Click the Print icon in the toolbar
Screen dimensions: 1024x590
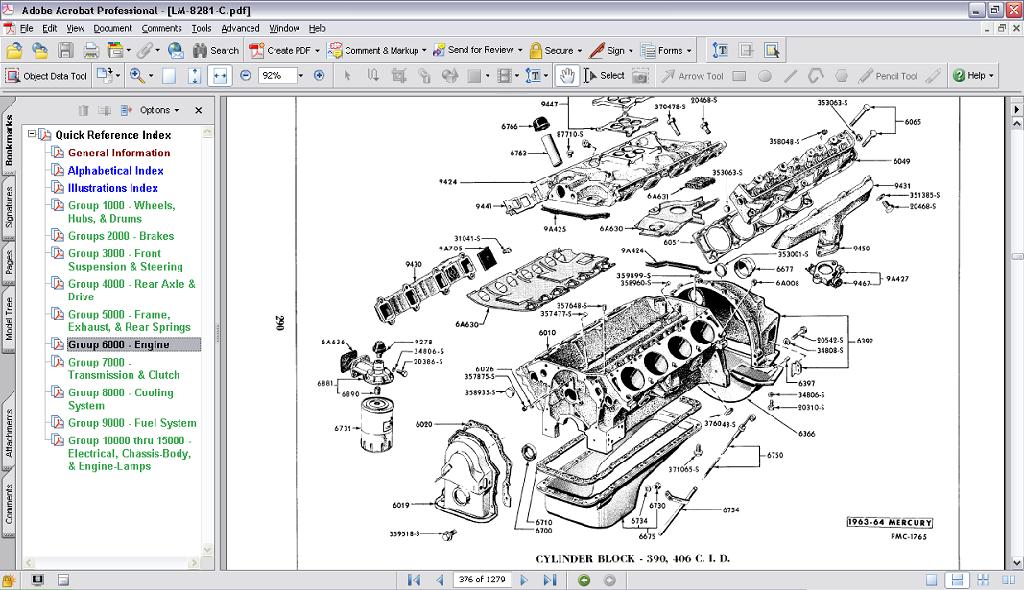(91, 50)
